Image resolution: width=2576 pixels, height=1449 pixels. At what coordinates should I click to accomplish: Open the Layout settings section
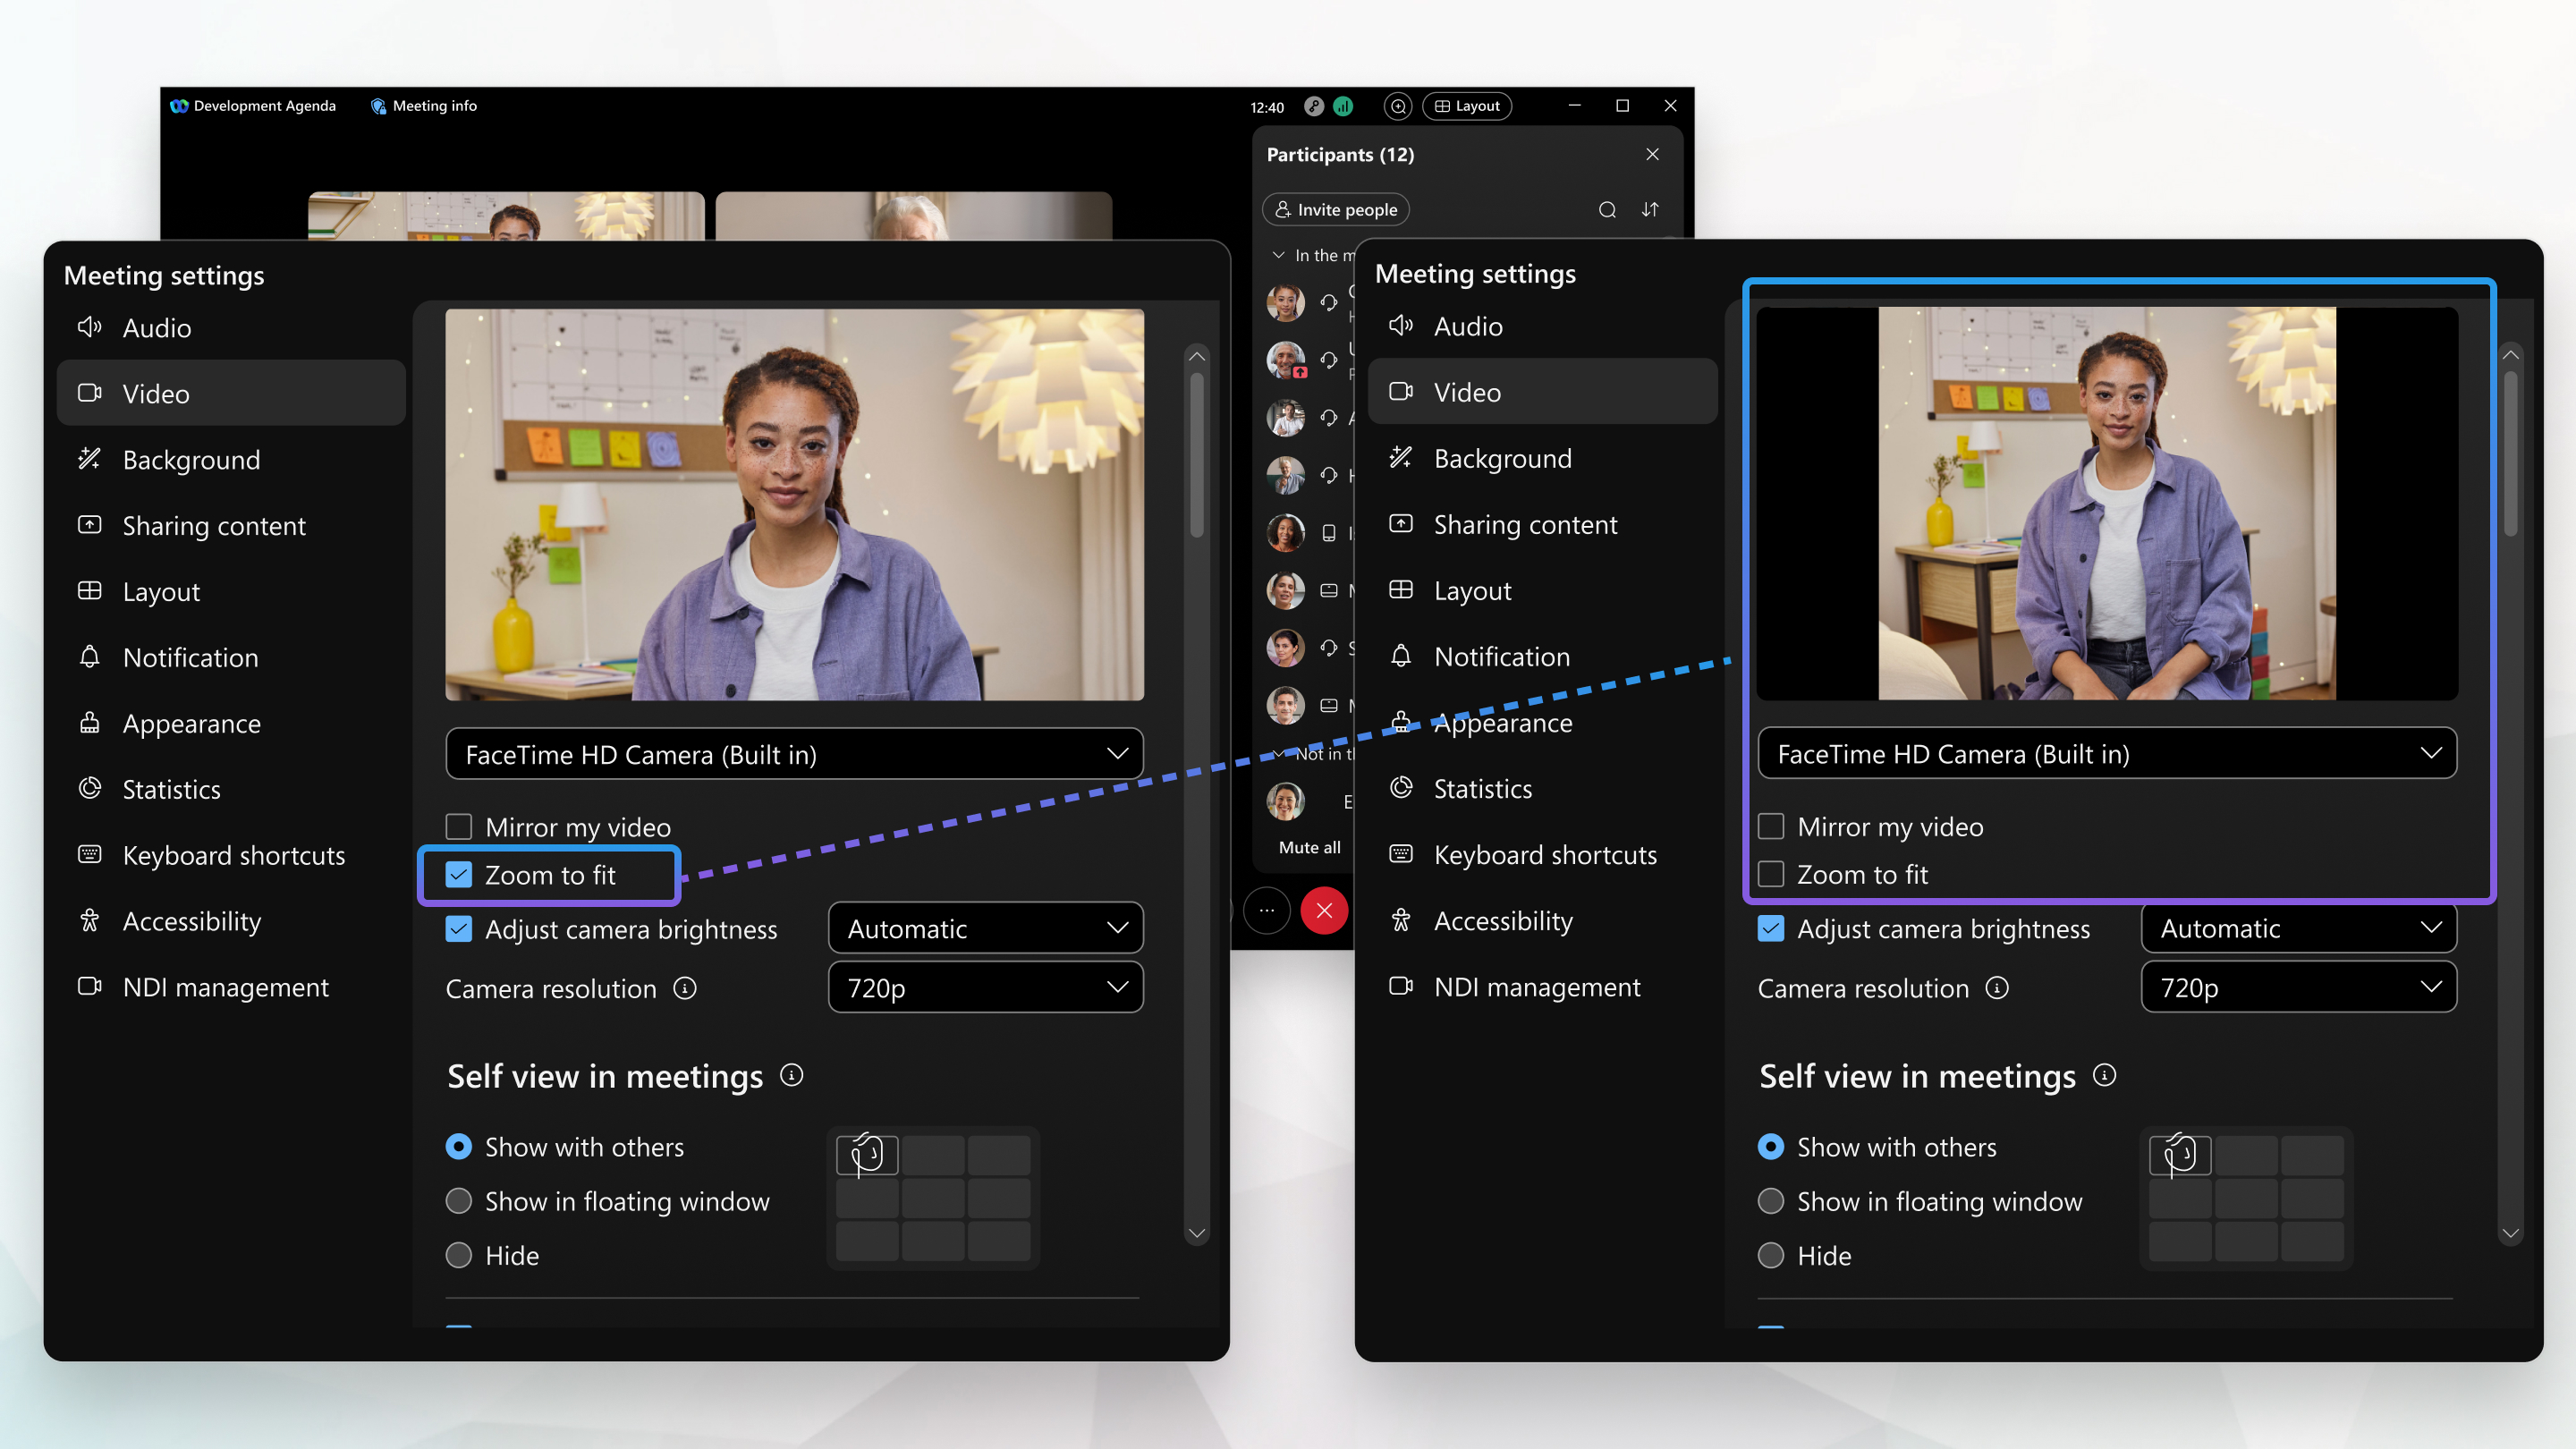coord(161,591)
